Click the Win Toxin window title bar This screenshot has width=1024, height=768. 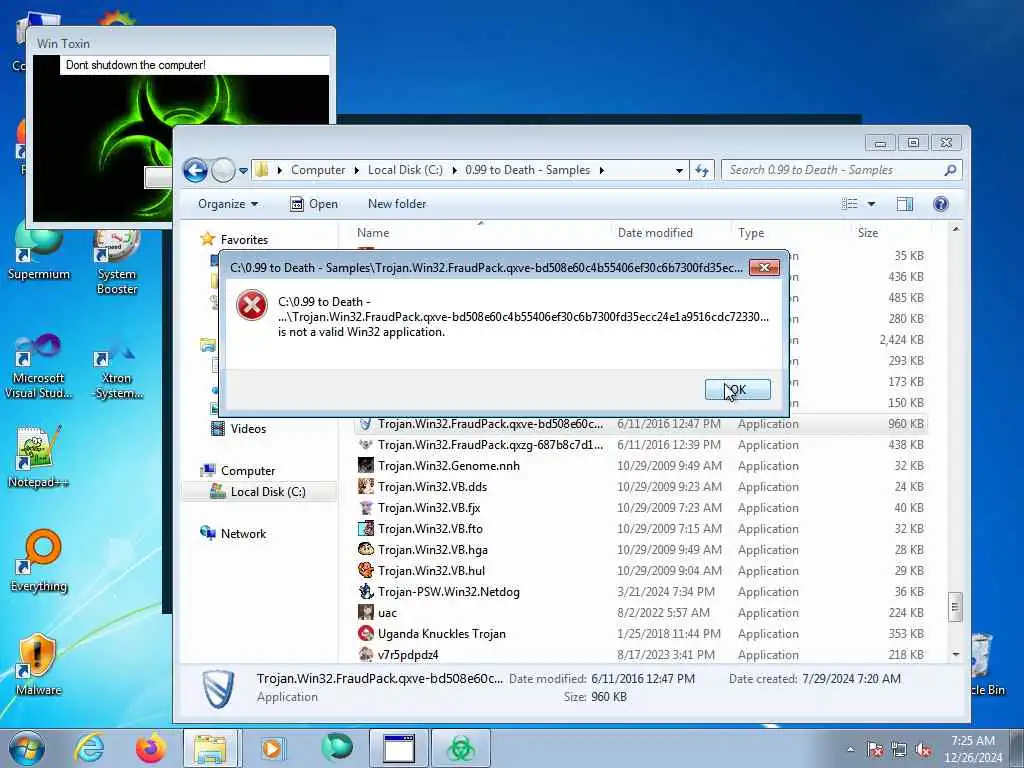pos(180,43)
